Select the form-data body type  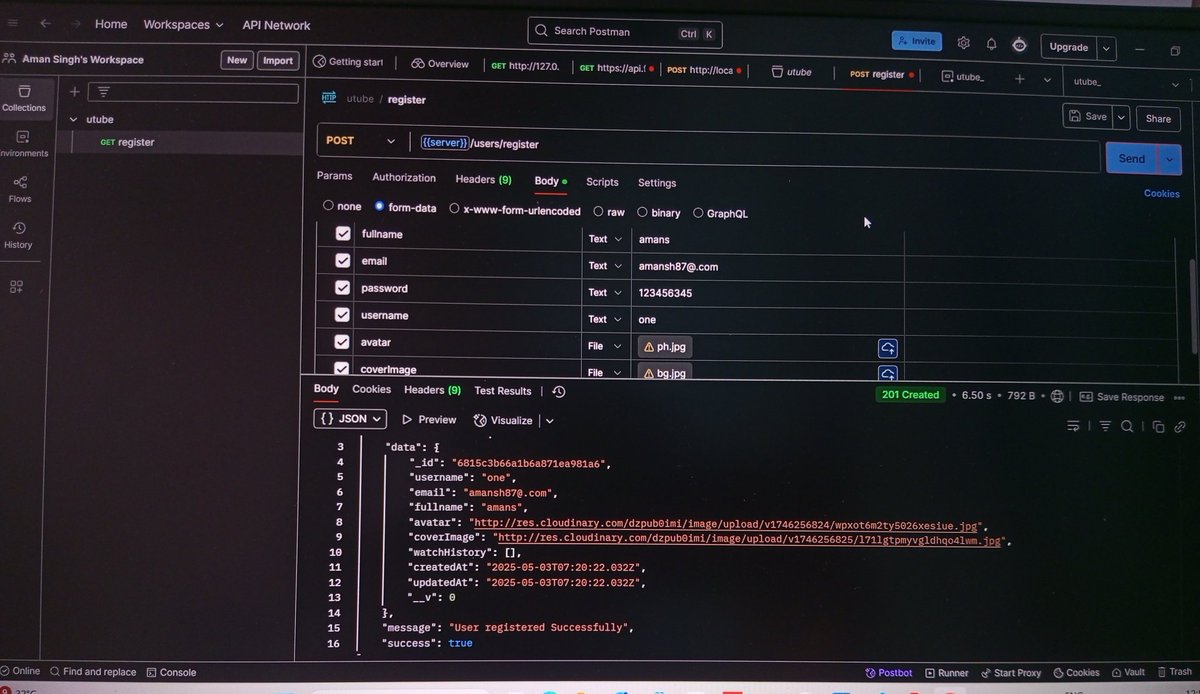(379, 206)
